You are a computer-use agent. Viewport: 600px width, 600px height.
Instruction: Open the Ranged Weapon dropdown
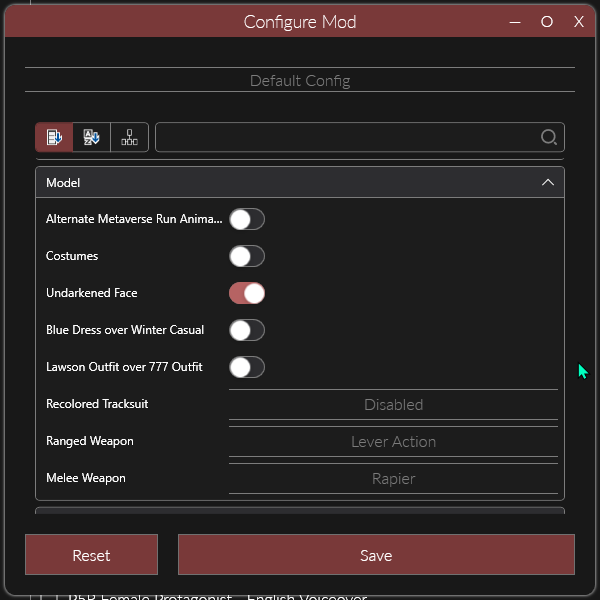pos(393,442)
